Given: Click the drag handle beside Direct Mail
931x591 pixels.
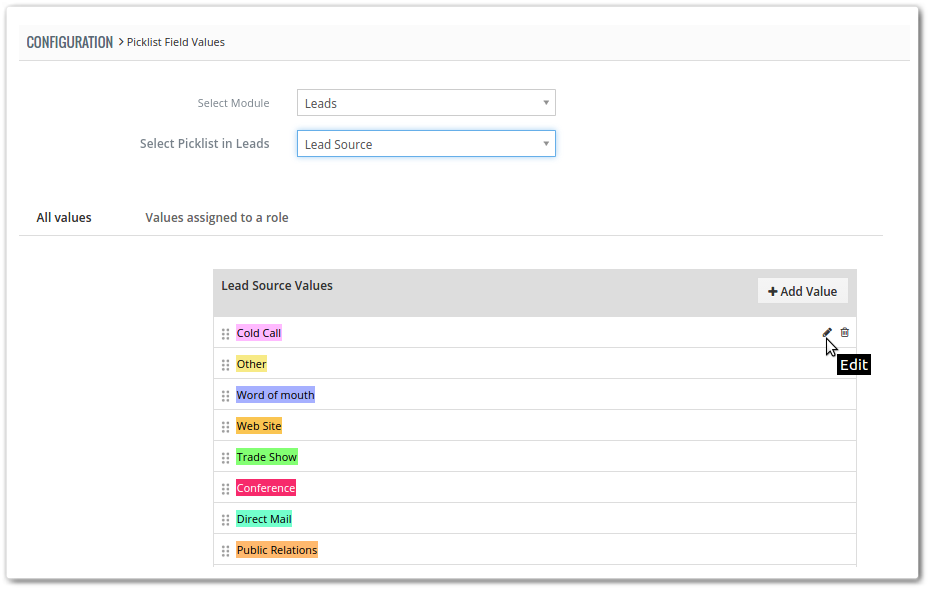Looking at the screenshot, I should pyautogui.click(x=226, y=520).
